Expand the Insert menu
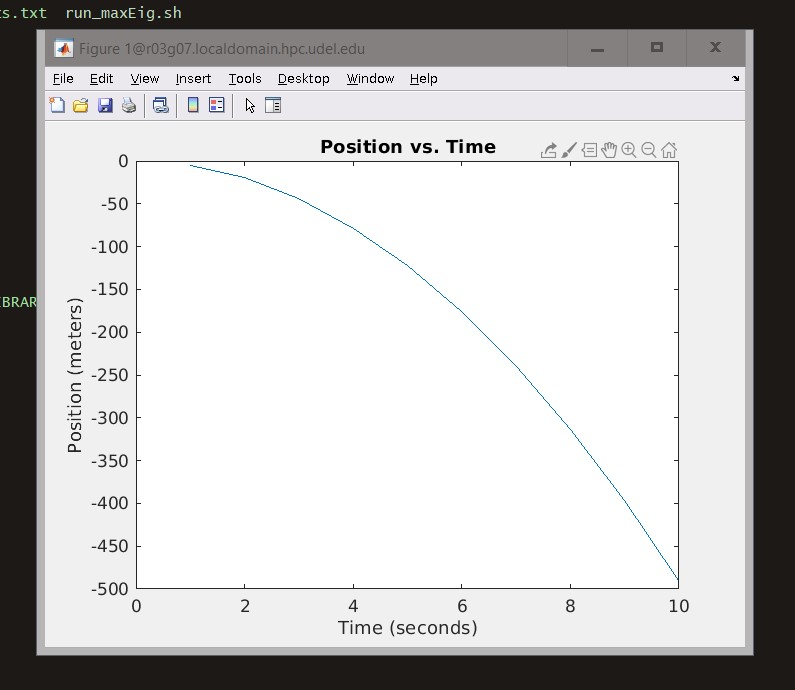Viewport: 795px width, 690px height. click(193, 78)
